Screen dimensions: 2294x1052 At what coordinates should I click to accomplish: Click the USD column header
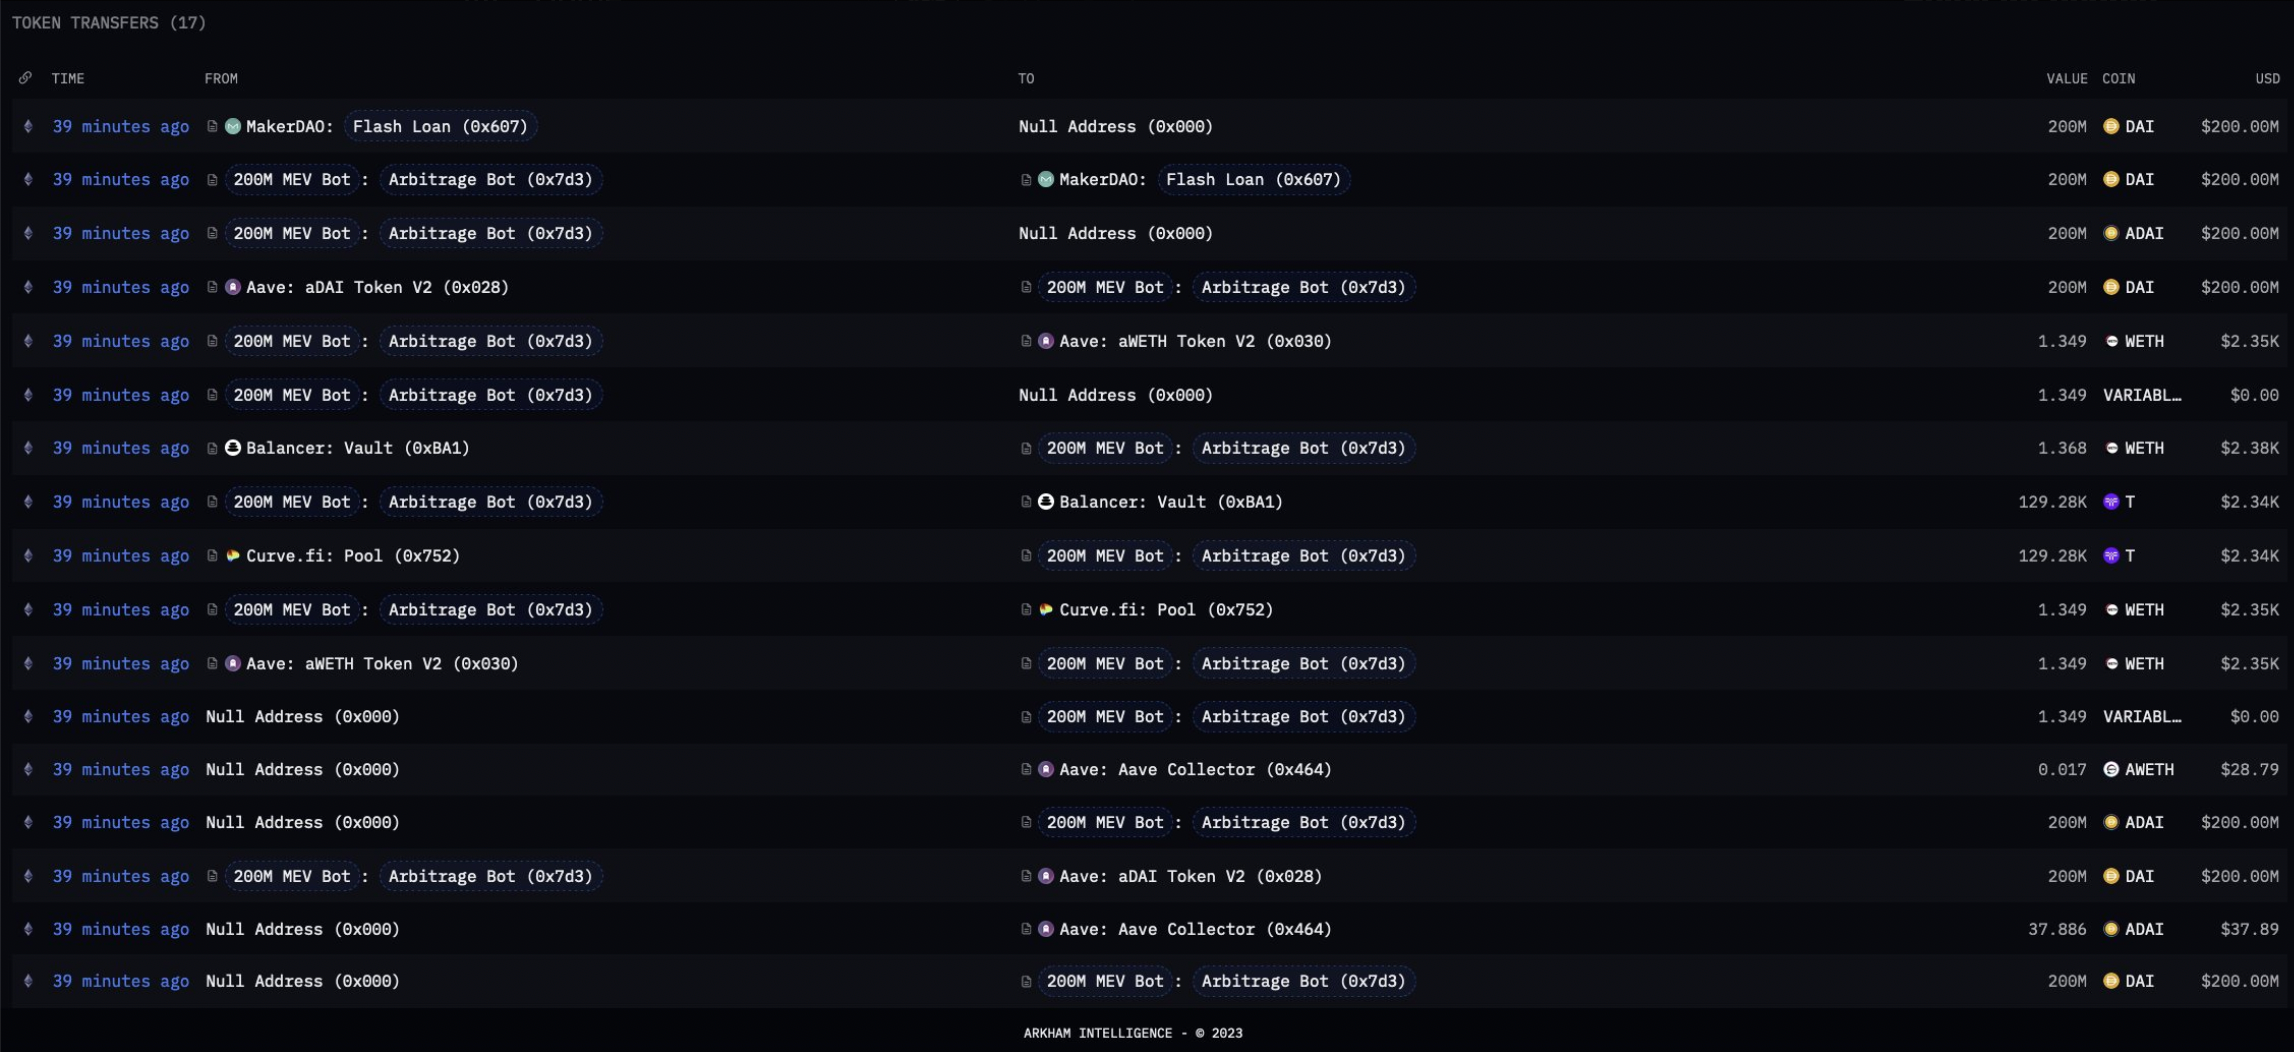pos(2266,78)
